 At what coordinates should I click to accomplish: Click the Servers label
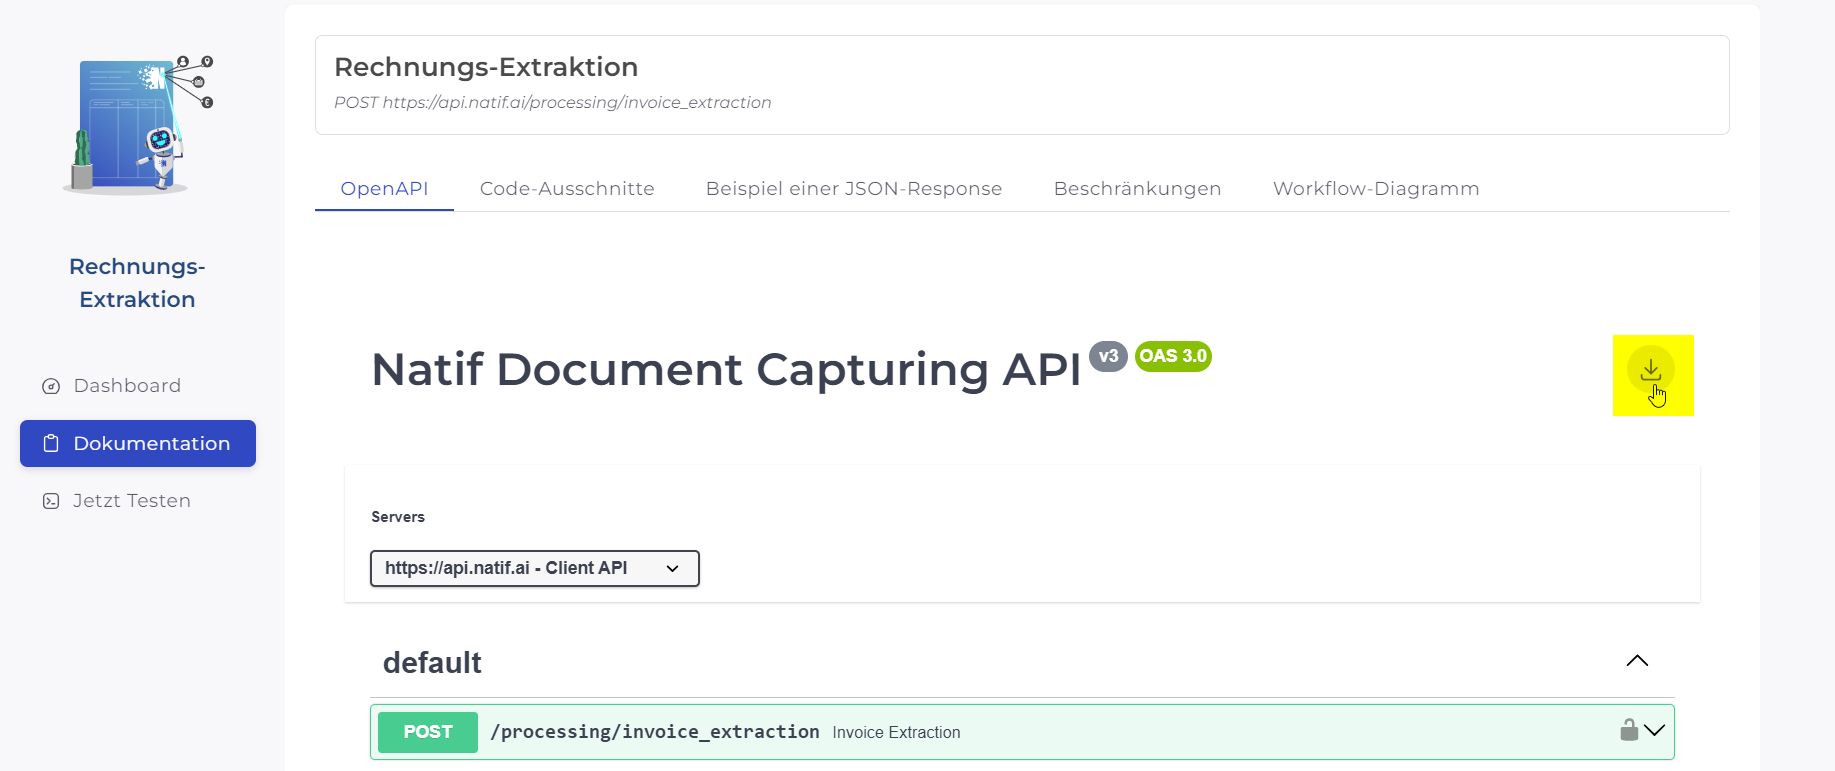coord(398,517)
